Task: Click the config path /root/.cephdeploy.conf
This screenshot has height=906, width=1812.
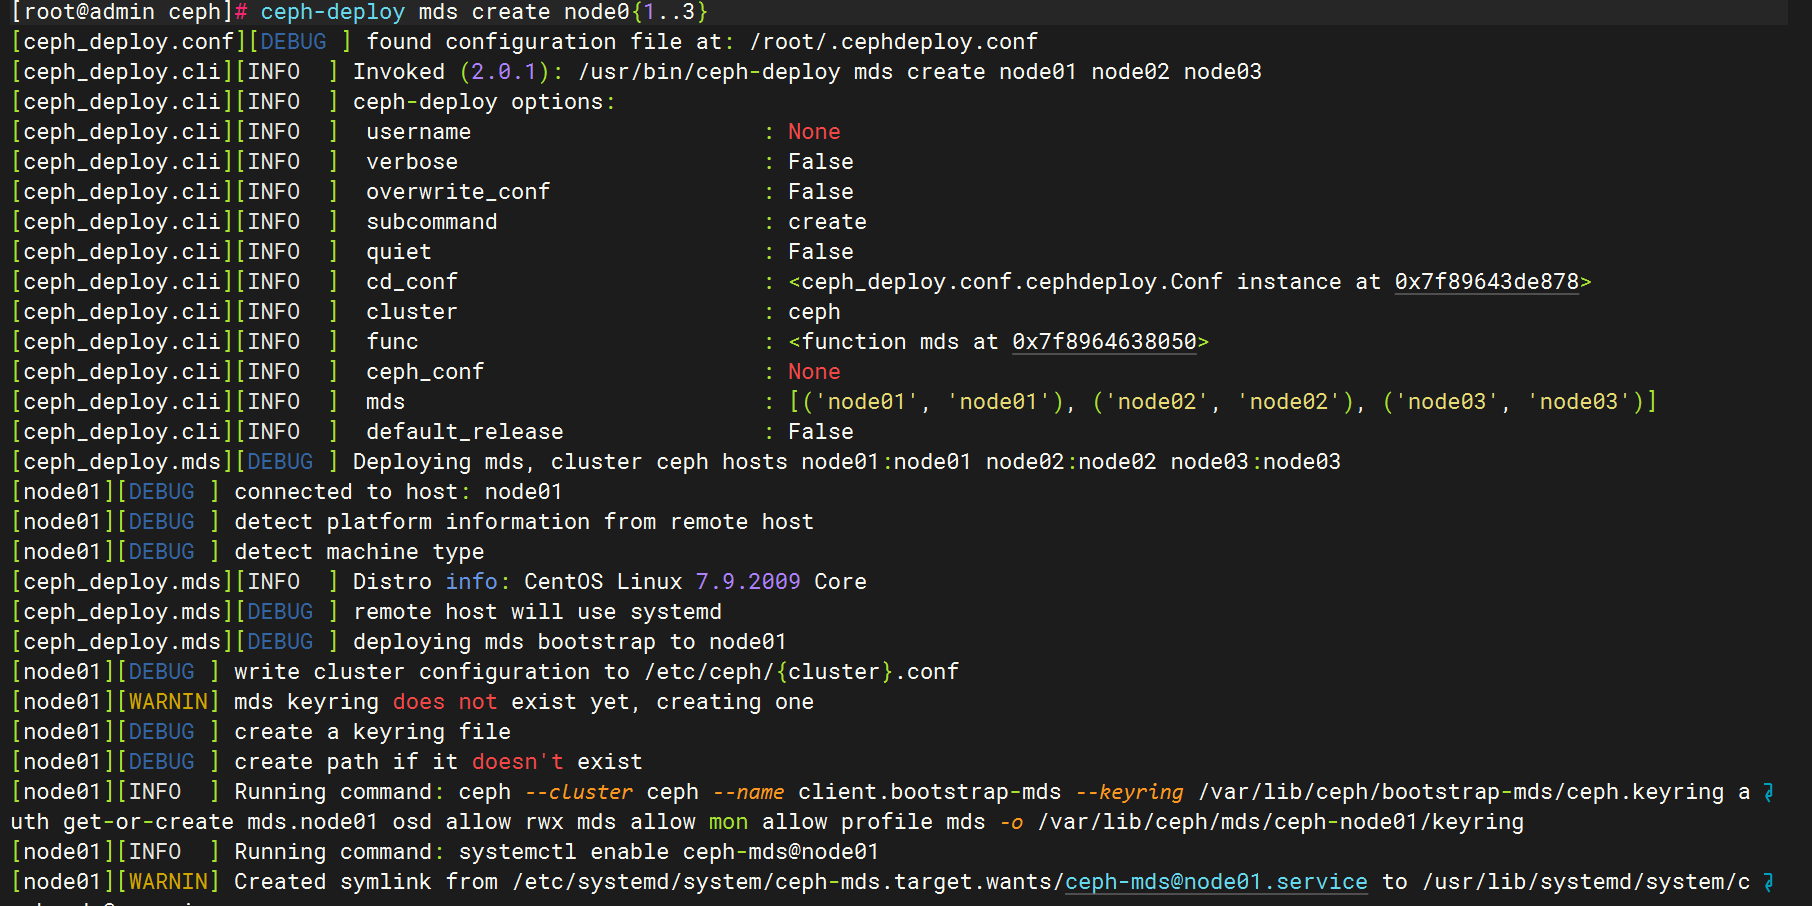Action: 893,42
